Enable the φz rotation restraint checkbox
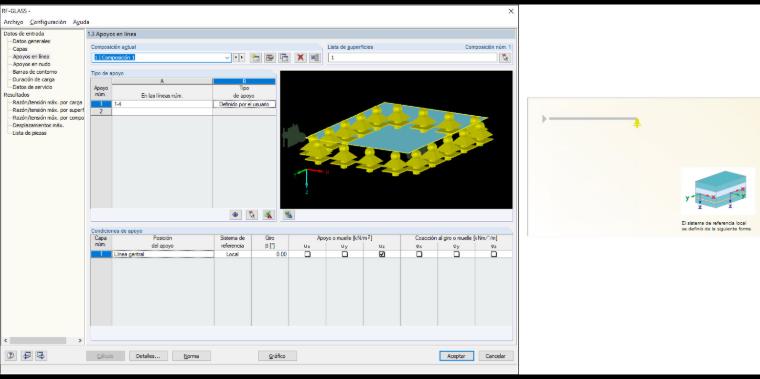This screenshot has height=379, width=760. pyautogui.click(x=493, y=254)
